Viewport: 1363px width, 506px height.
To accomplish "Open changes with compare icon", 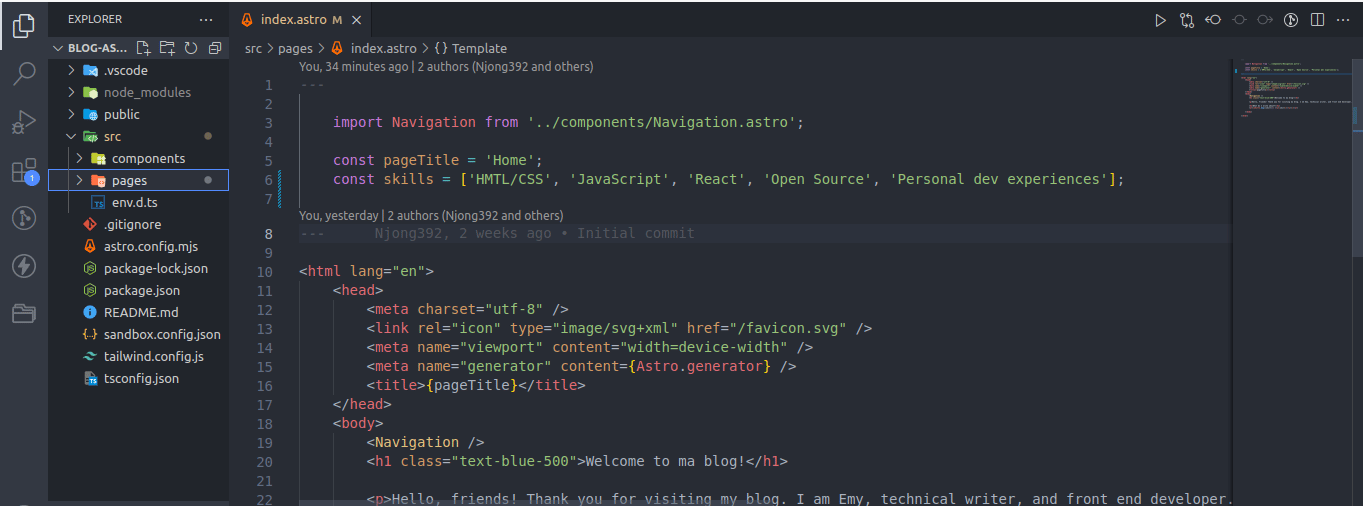I will point(1187,19).
